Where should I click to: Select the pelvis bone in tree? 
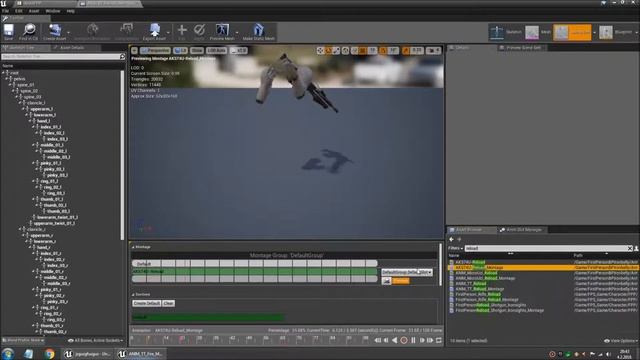tap(19, 79)
